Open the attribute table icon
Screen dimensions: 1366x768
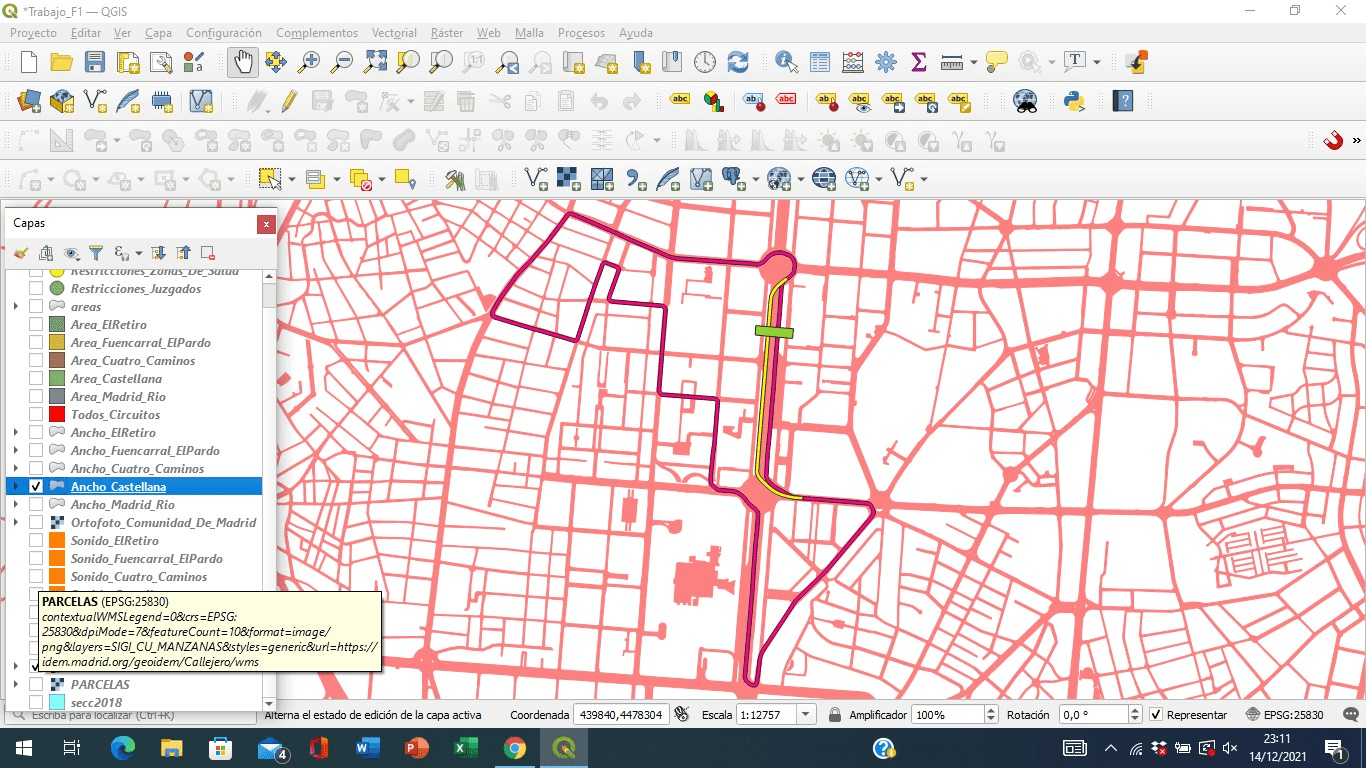point(820,62)
